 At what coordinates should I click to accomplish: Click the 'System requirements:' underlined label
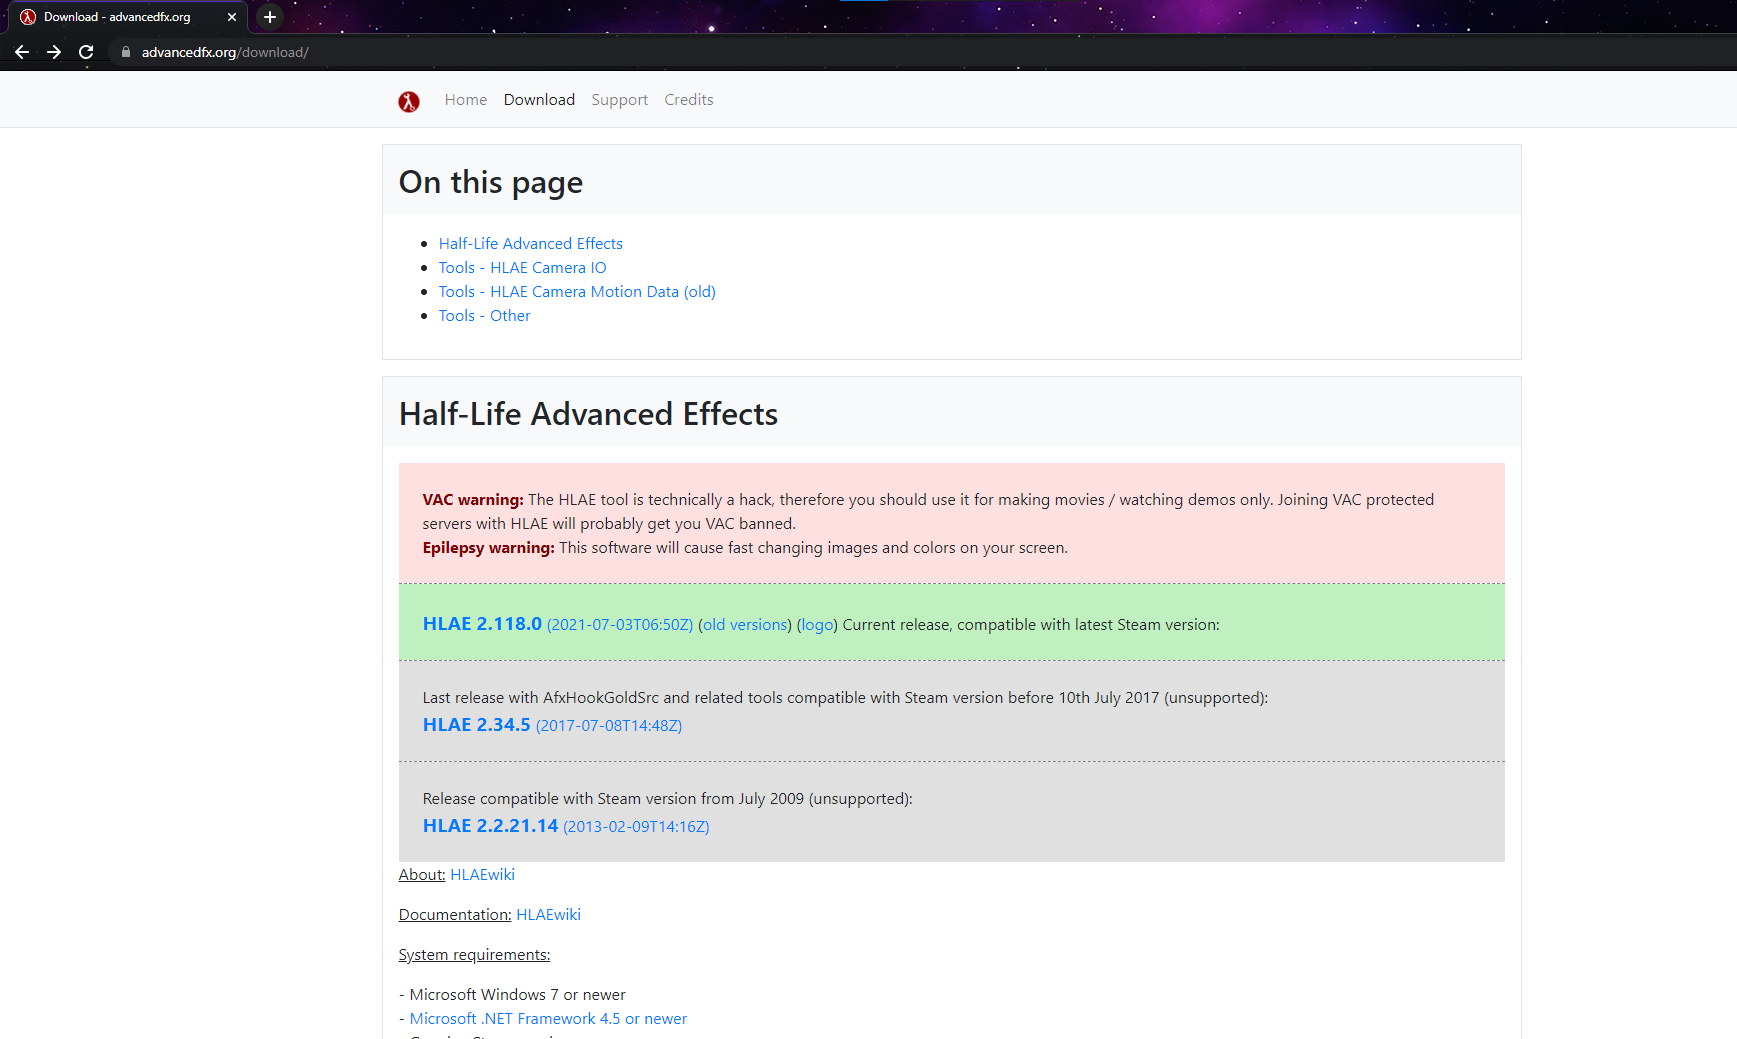[475, 955]
